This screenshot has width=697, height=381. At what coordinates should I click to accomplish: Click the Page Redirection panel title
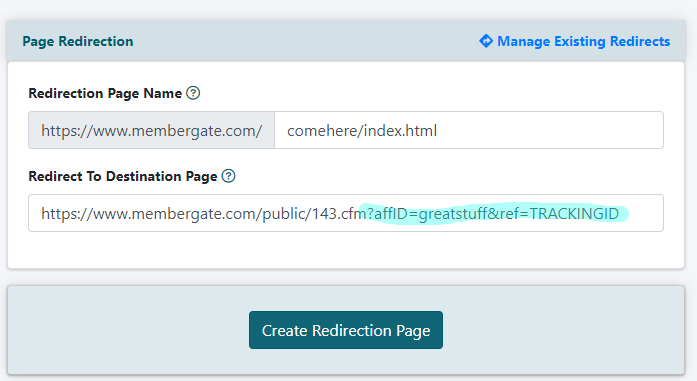(x=78, y=41)
